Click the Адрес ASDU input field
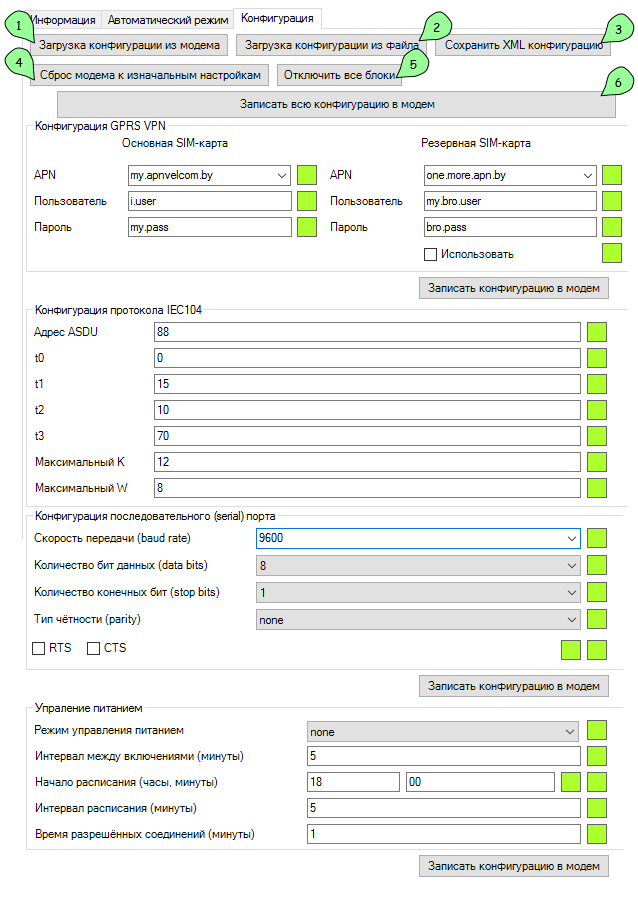 [367, 332]
